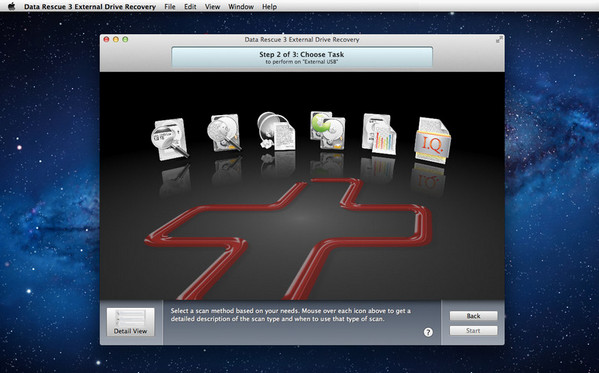Open the Edit menu
The width and height of the screenshot is (599, 373).
[x=190, y=6]
